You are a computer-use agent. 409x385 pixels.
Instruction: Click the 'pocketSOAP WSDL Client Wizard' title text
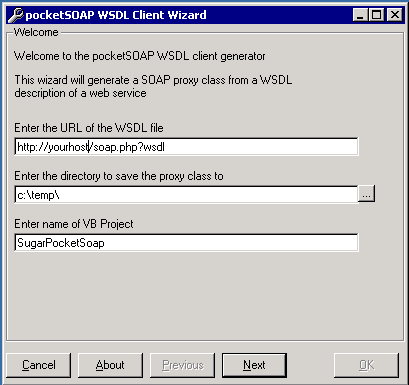coord(116,15)
